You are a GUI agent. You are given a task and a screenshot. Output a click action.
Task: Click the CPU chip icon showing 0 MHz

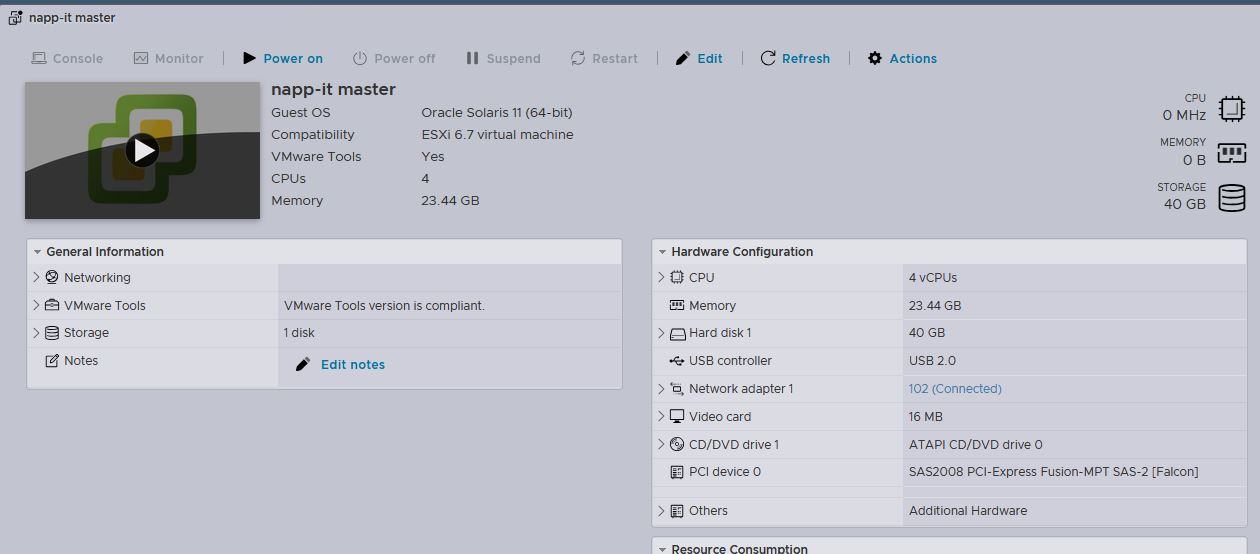[x=1232, y=108]
